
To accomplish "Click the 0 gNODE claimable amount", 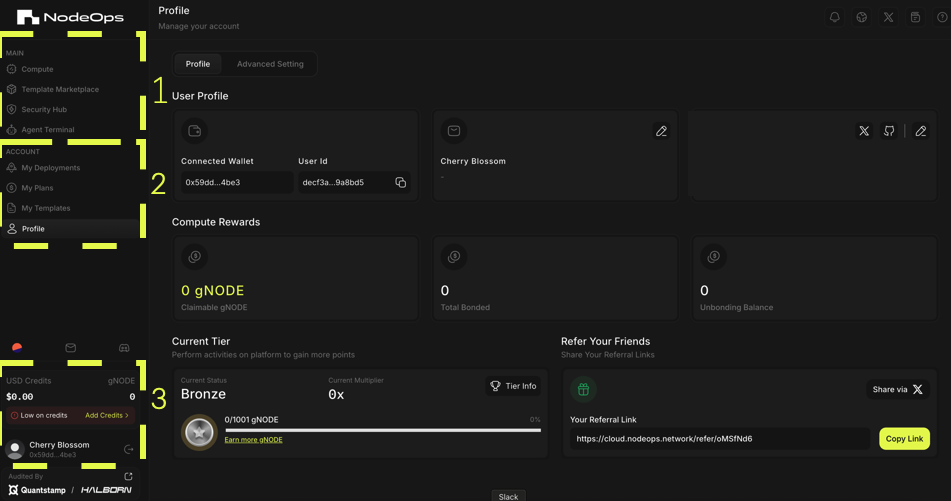I will pos(212,291).
